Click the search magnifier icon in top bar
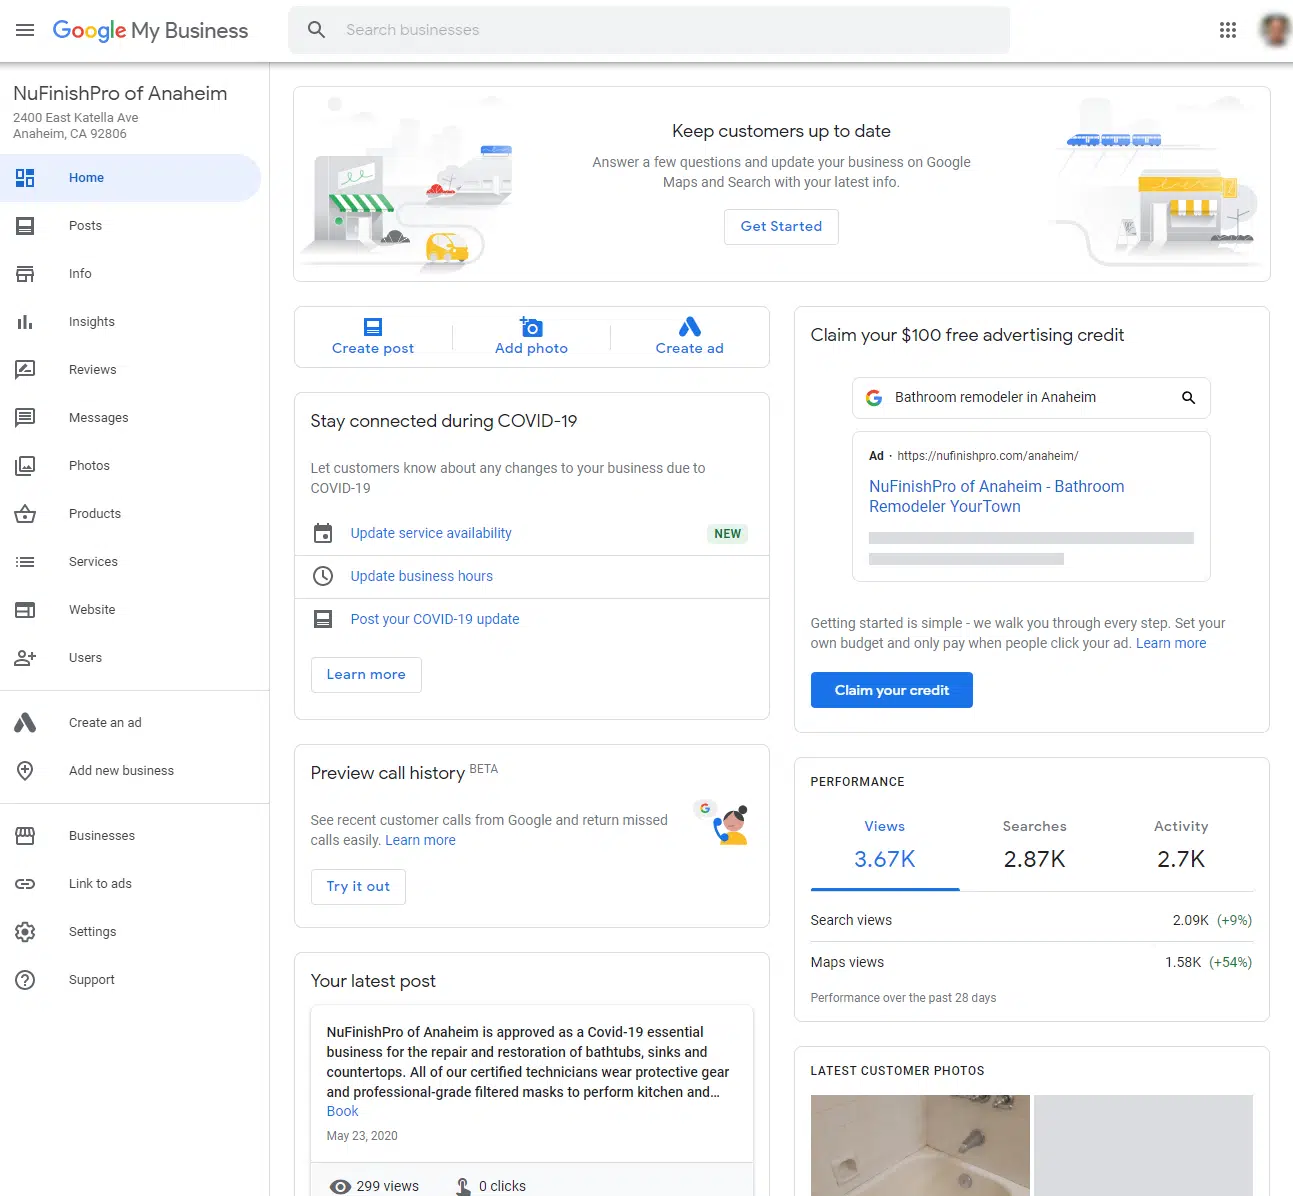This screenshot has width=1293, height=1196. (316, 30)
